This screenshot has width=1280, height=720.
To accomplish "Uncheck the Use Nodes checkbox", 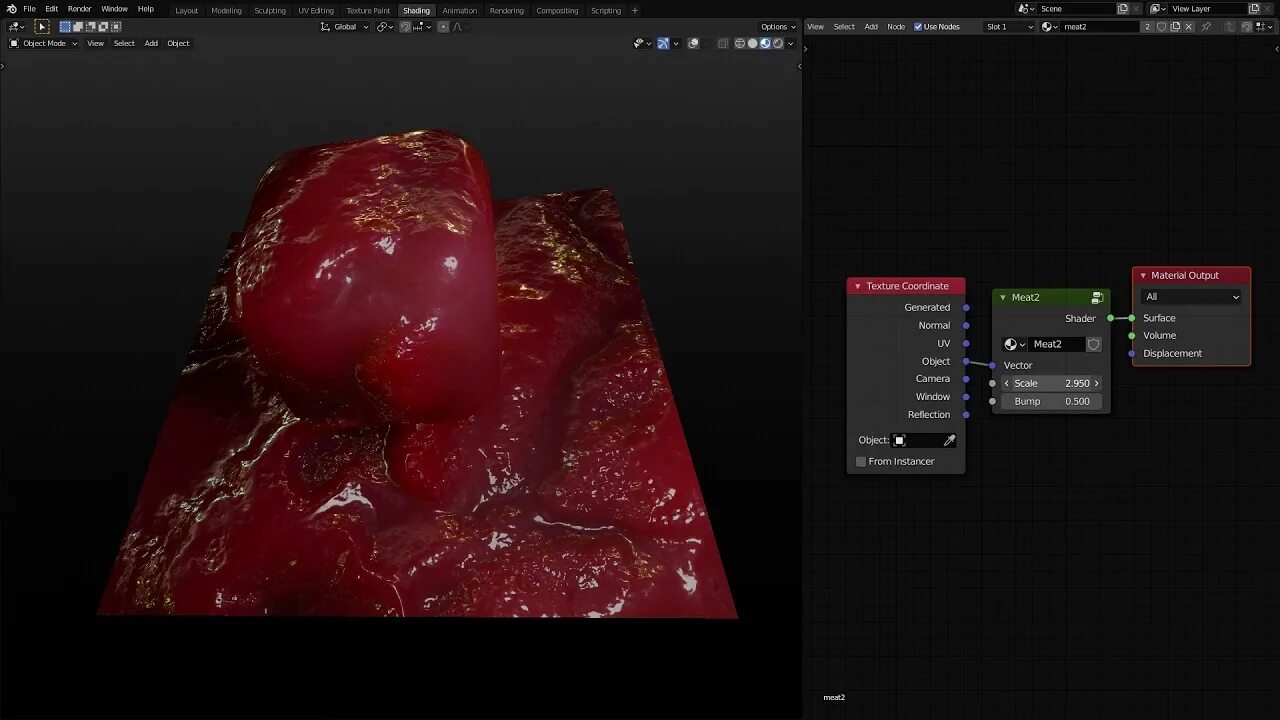I will (918, 27).
